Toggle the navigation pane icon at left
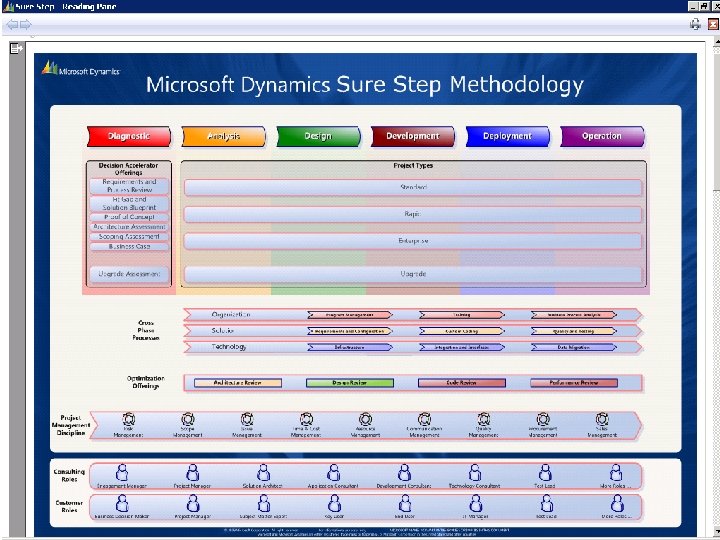Screen dimensions: 720x540 [x=16, y=48]
